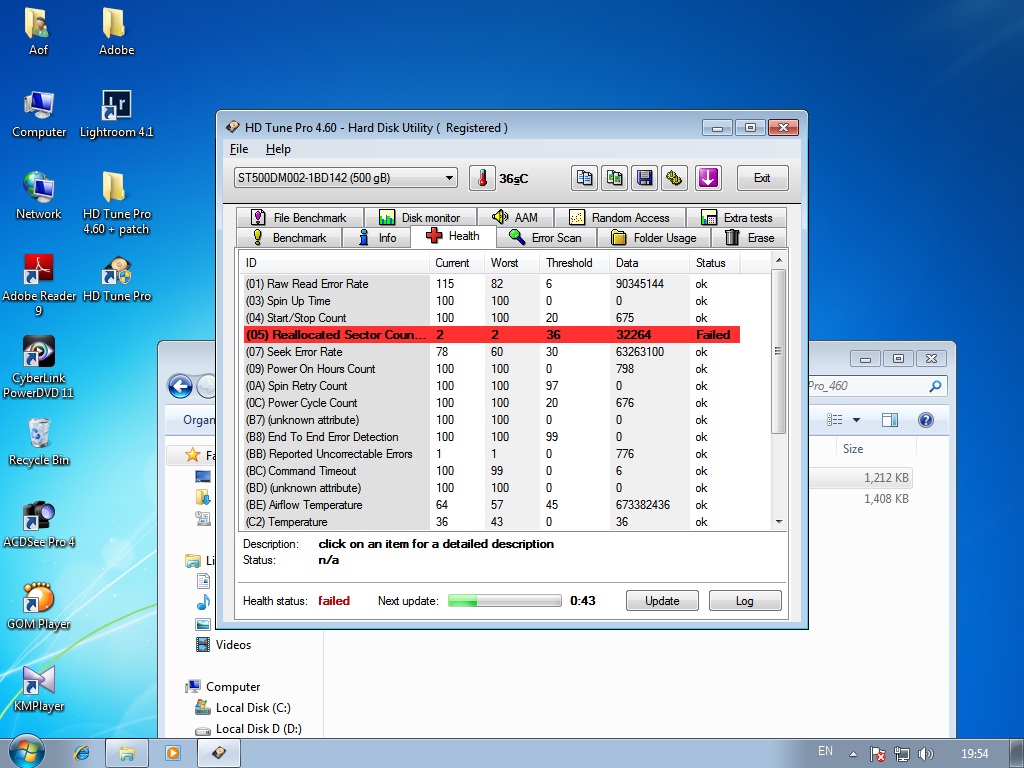
Task: Open Internet Explorer from taskbar
Action: (82, 753)
